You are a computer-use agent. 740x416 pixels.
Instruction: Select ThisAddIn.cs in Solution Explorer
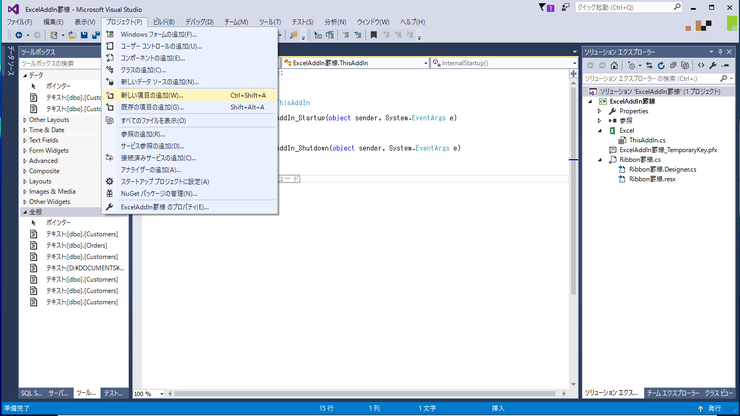click(x=647, y=140)
